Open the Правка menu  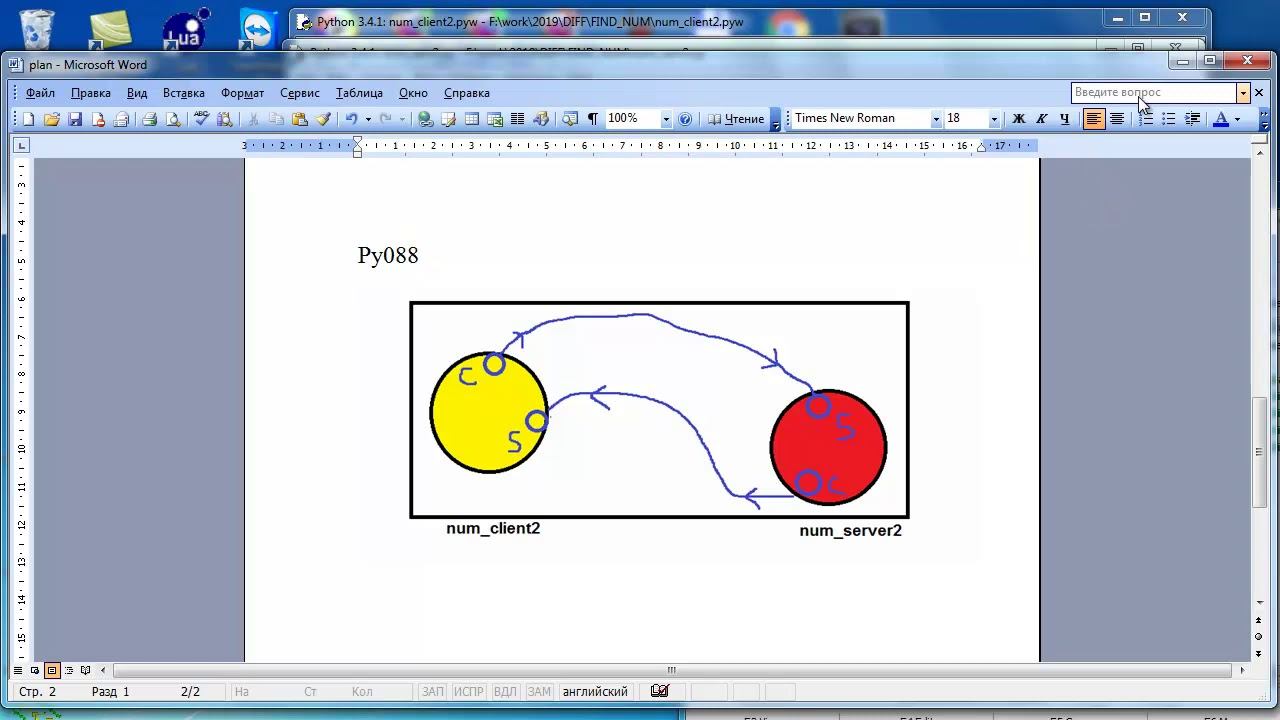[x=91, y=93]
